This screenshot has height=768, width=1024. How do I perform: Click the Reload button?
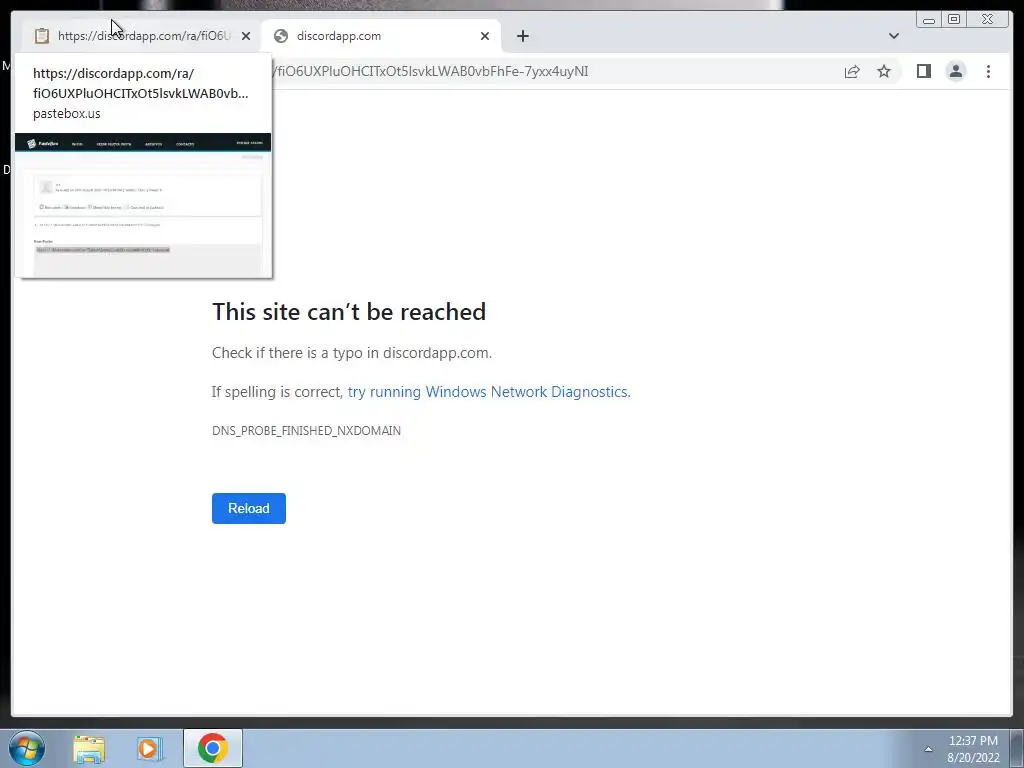click(249, 508)
